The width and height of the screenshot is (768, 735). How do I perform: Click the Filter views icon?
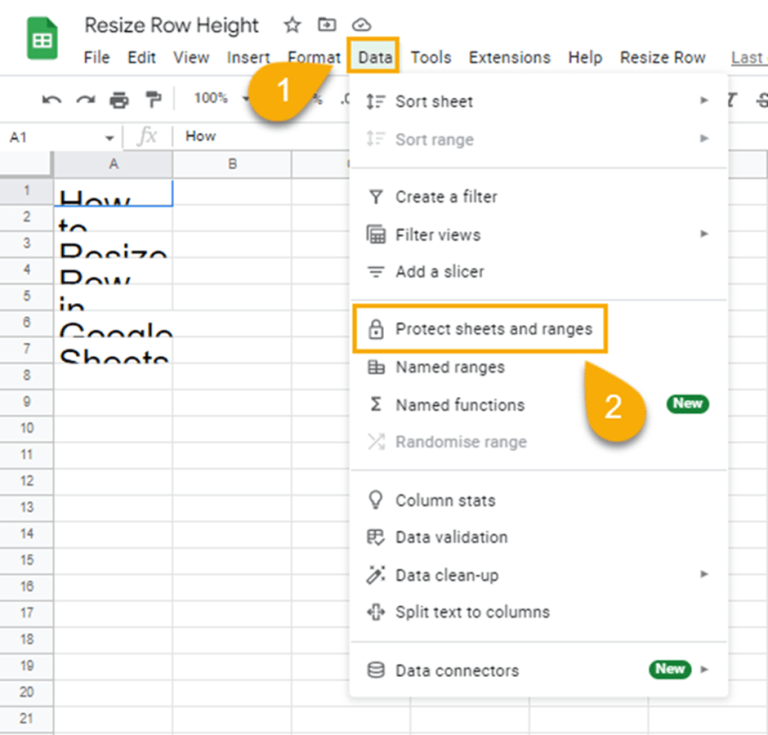coord(376,234)
